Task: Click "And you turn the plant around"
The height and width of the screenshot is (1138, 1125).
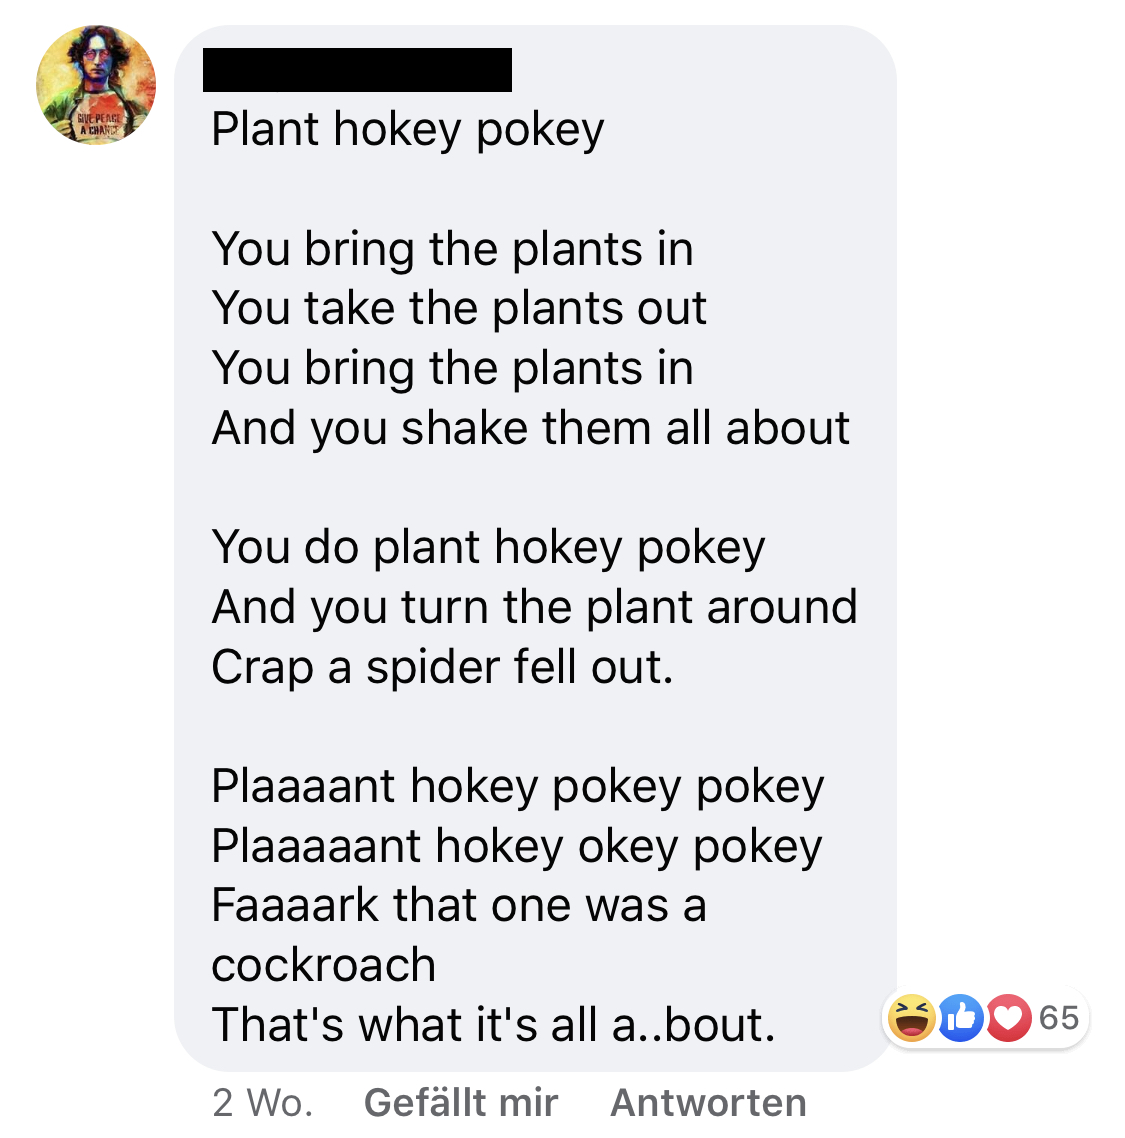Action: point(534,607)
